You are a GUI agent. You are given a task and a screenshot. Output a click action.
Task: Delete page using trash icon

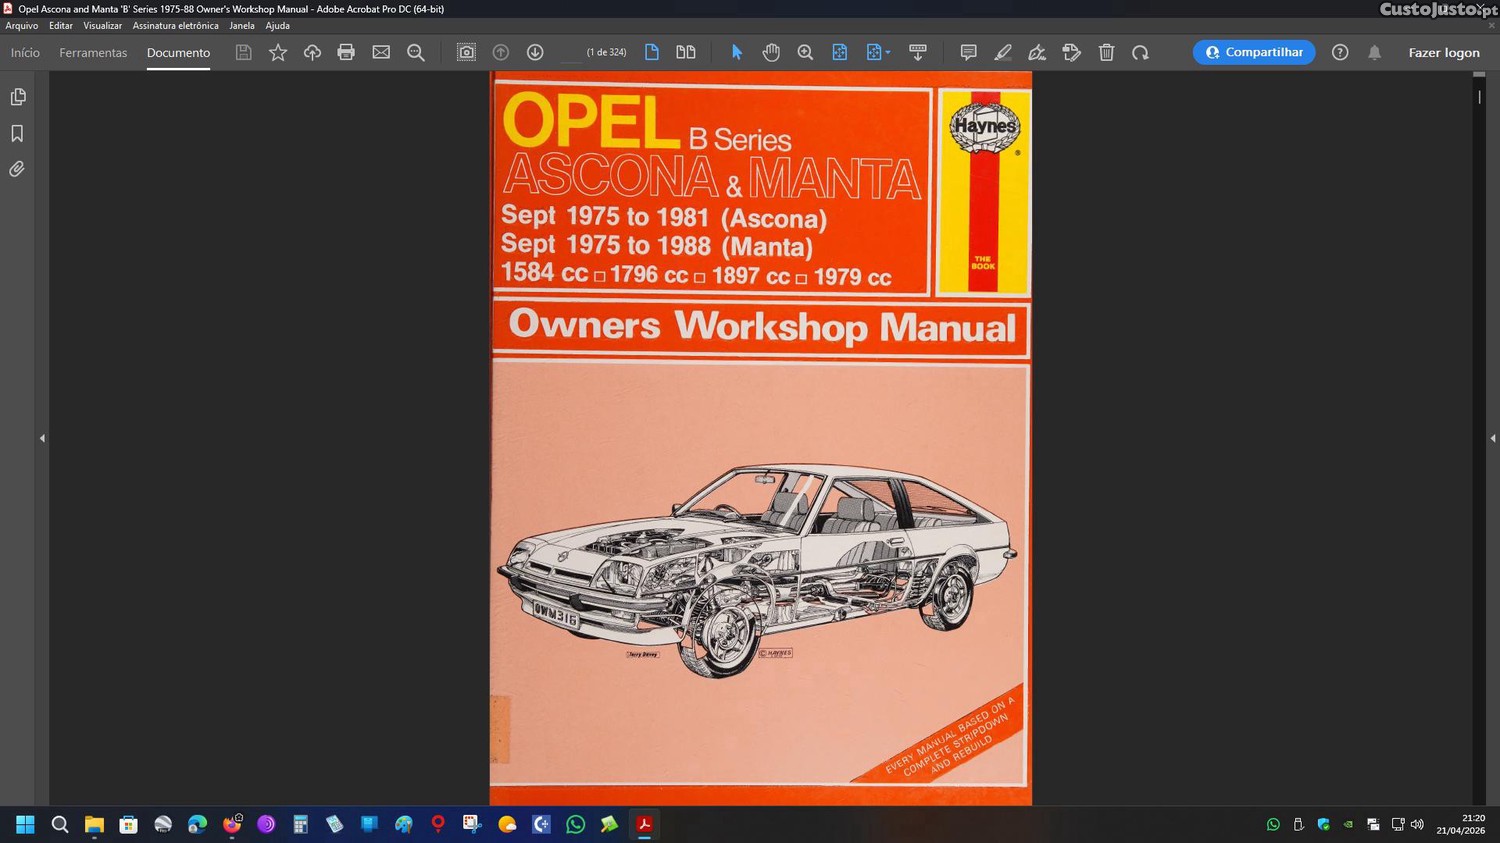(x=1106, y=53)
